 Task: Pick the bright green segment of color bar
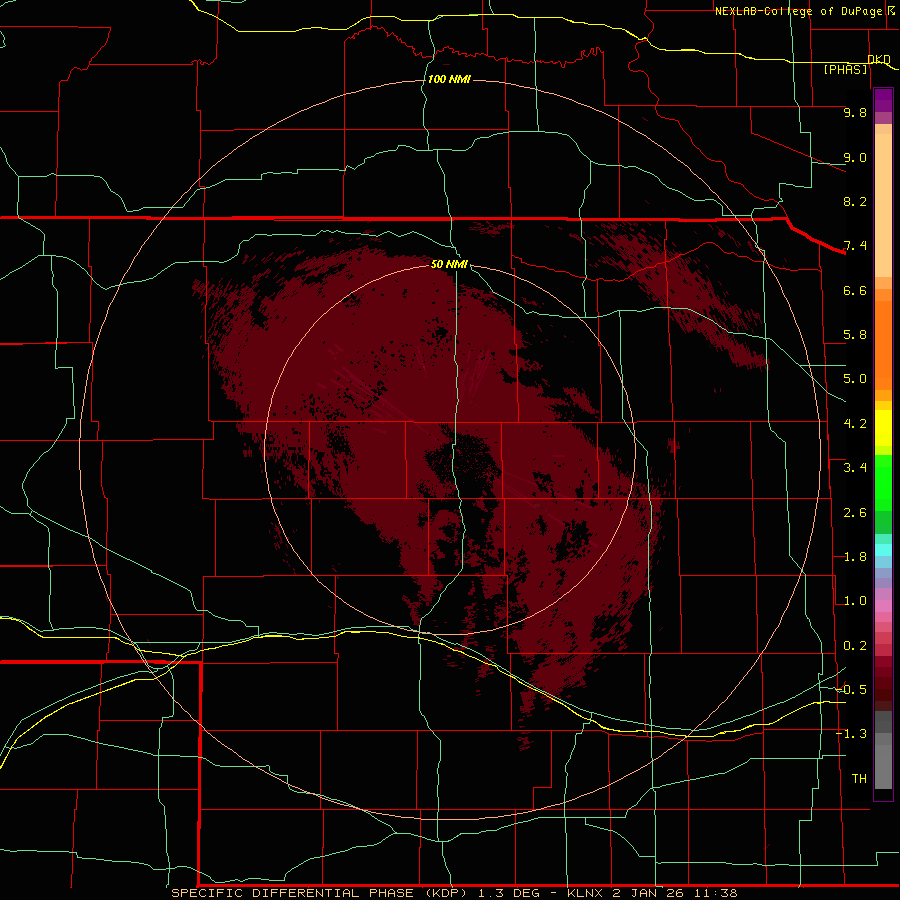883,482
